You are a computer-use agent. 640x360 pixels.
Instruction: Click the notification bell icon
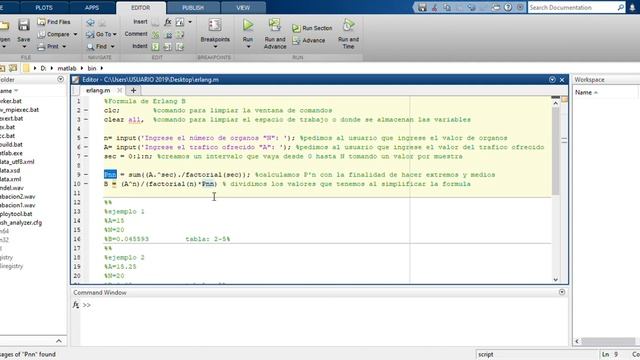click(x=632, y=7)
